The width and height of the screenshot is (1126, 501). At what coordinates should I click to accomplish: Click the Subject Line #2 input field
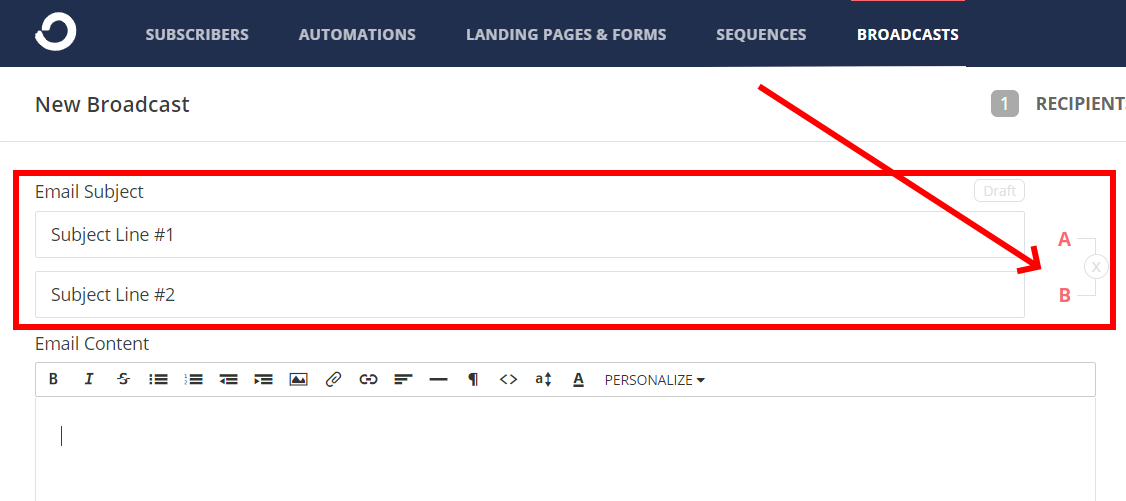[x=530, y=294]
